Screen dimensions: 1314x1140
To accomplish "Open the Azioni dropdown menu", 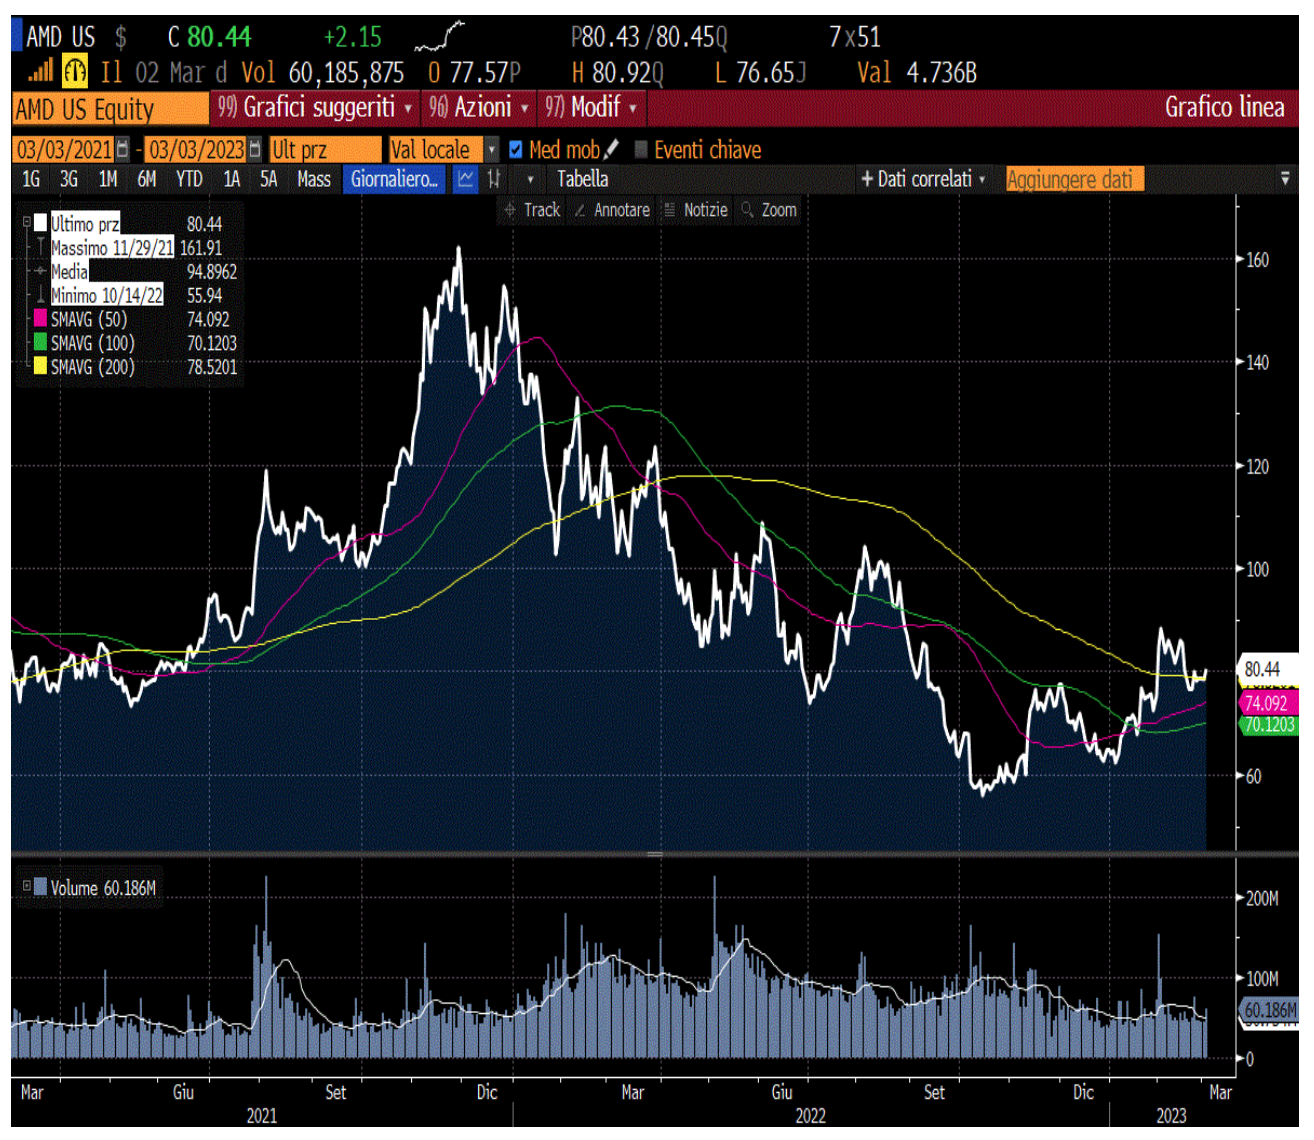I will (x=478, y=107).
